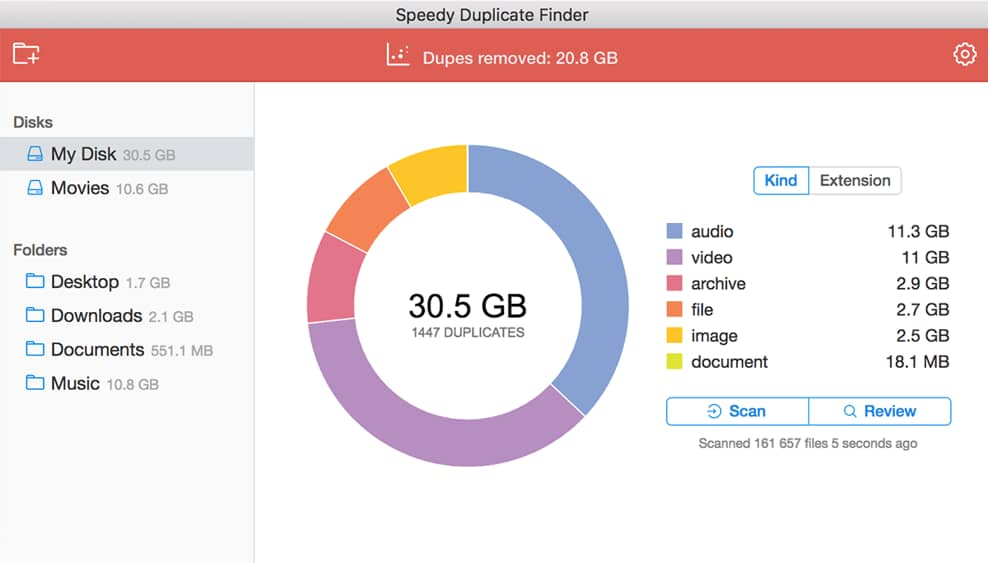
Task: Open settings via the gear icon
Action: pos(964,54)
